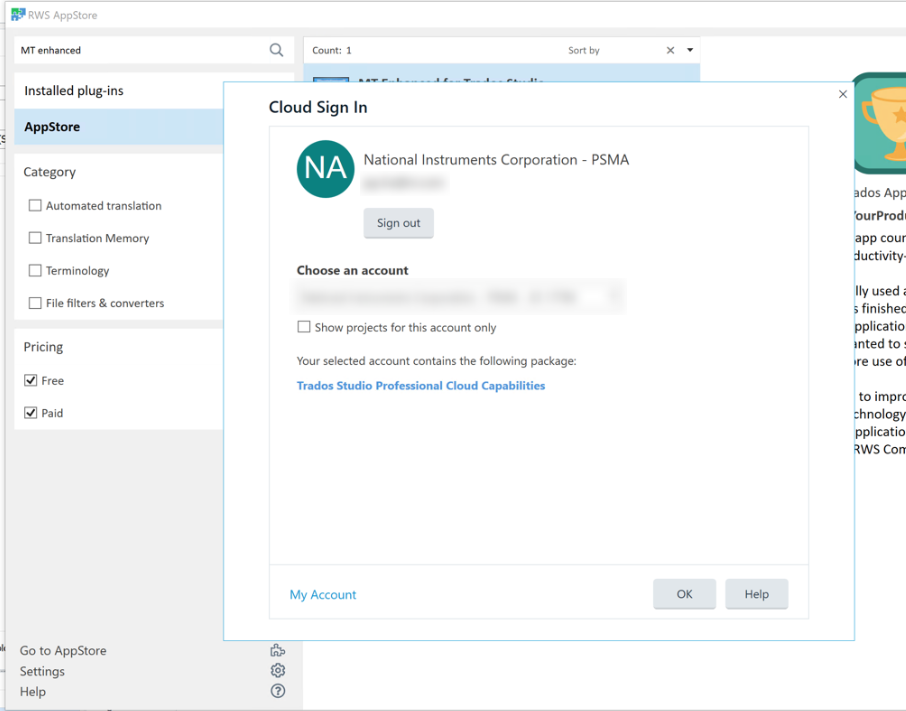Click the Help question mark icon
This screenshot has height=711, width=906.
pos(278,691)
